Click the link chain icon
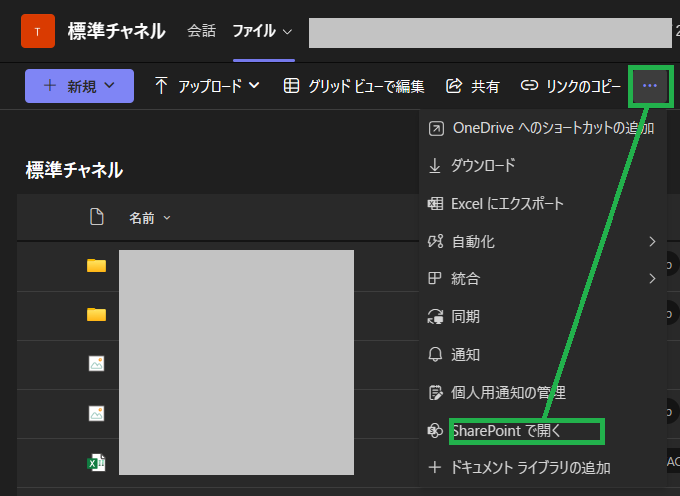 coord(529,85)
